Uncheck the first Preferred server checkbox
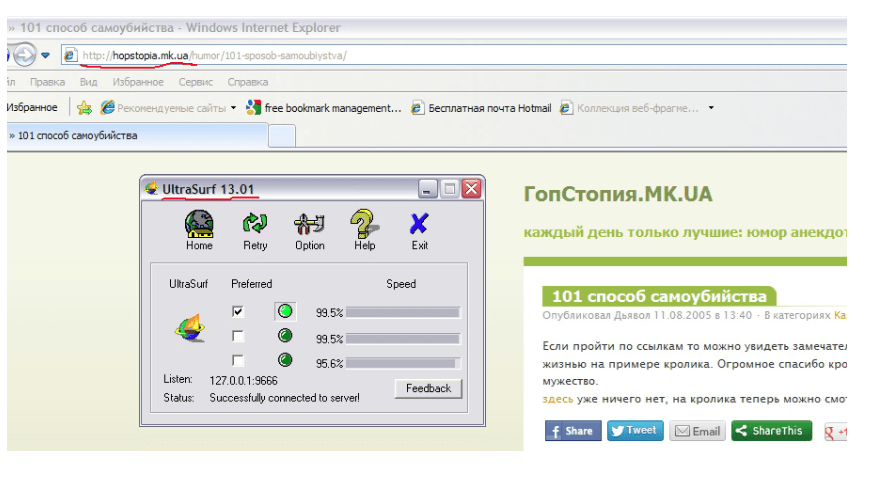This screenshot has height=480, width=869. click(x=238, y=312)
